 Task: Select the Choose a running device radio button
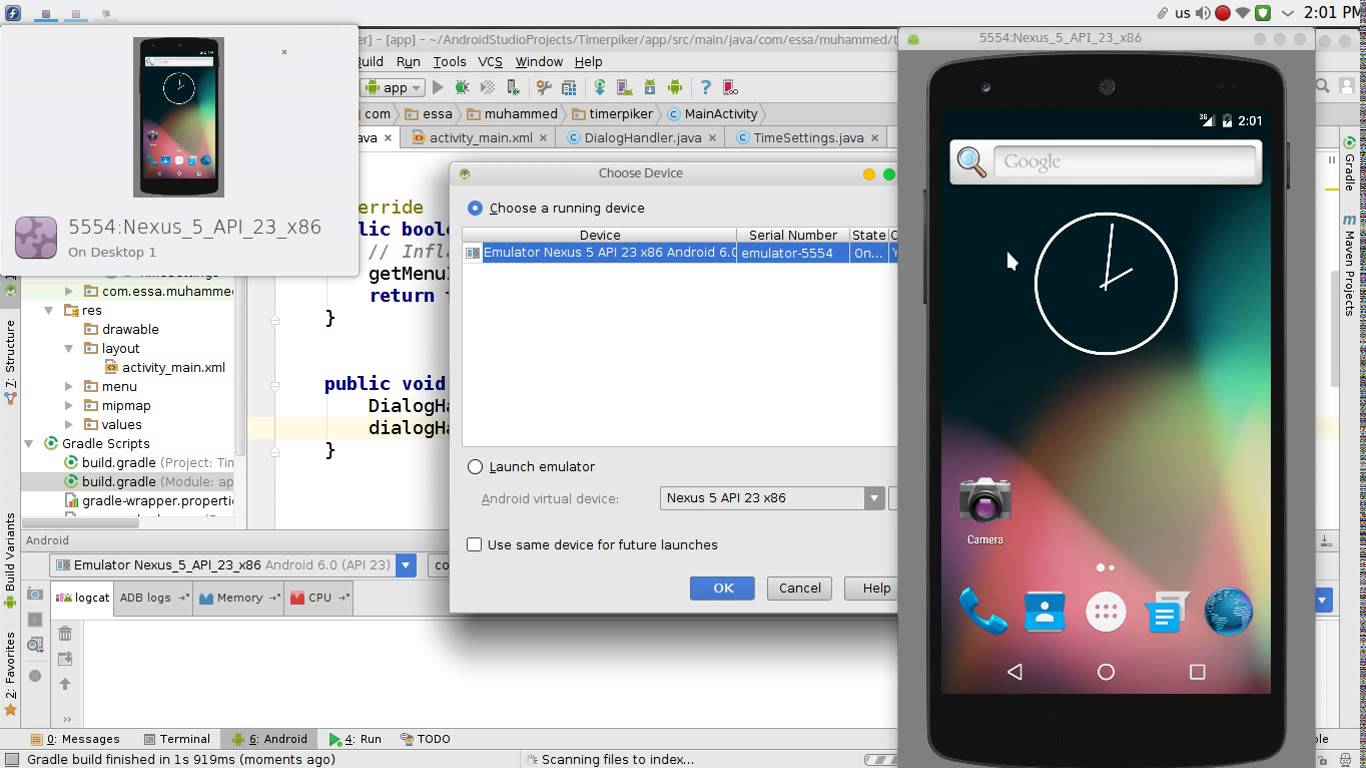coord(475,208)
